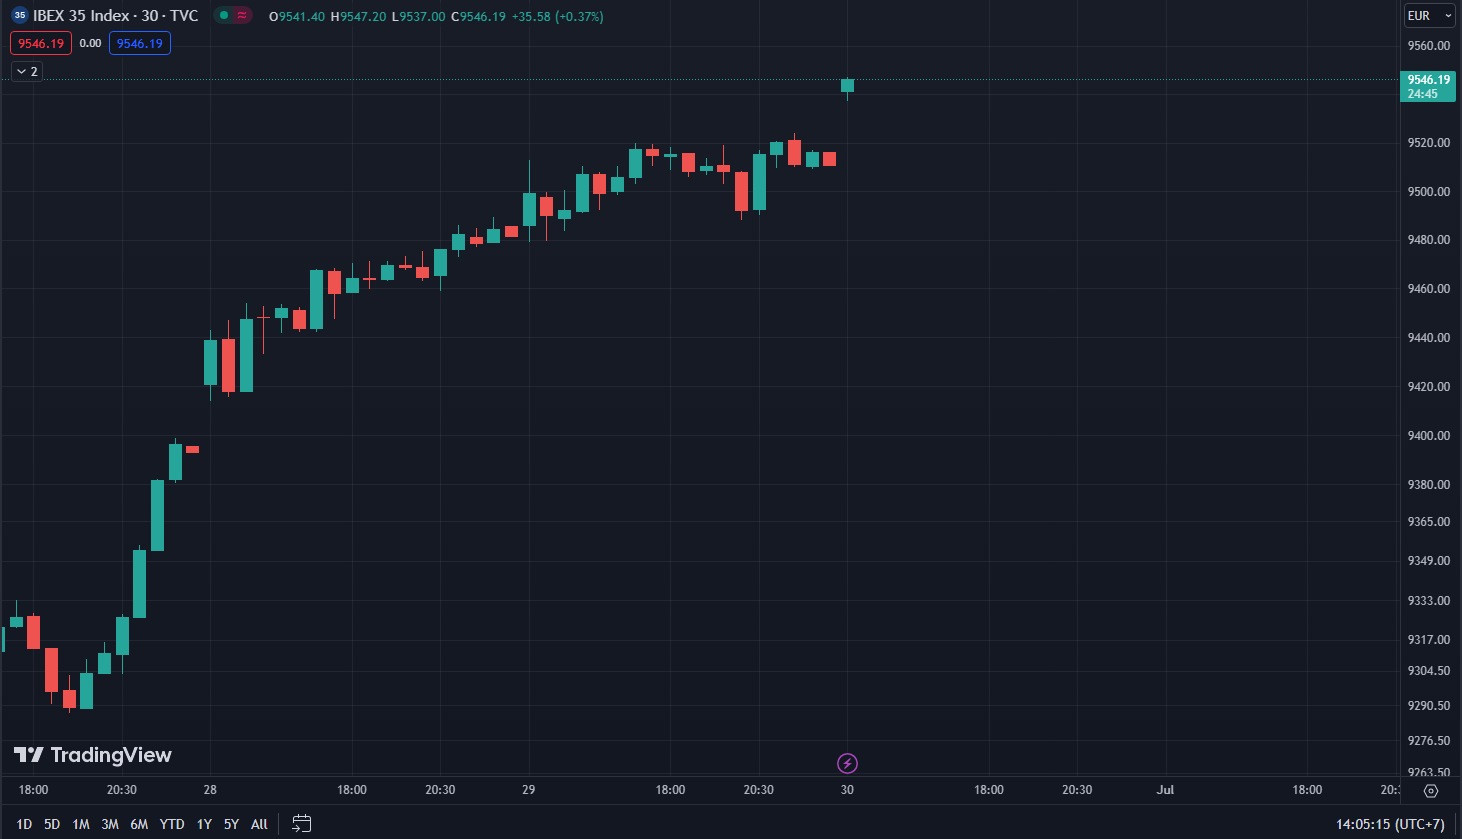Click the pink delayed data indicator icon
Screen dimensions: 1462x839
click(242, 16)
